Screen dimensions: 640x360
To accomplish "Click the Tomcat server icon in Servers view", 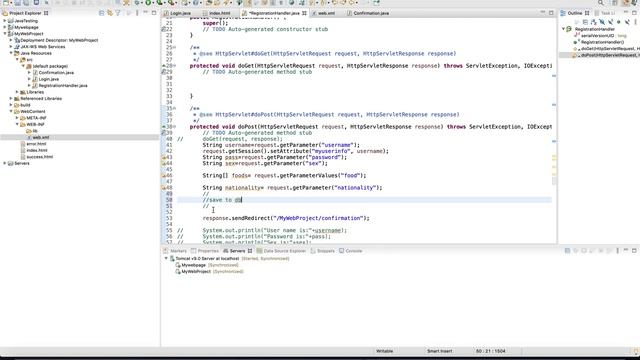I will 172,258.
